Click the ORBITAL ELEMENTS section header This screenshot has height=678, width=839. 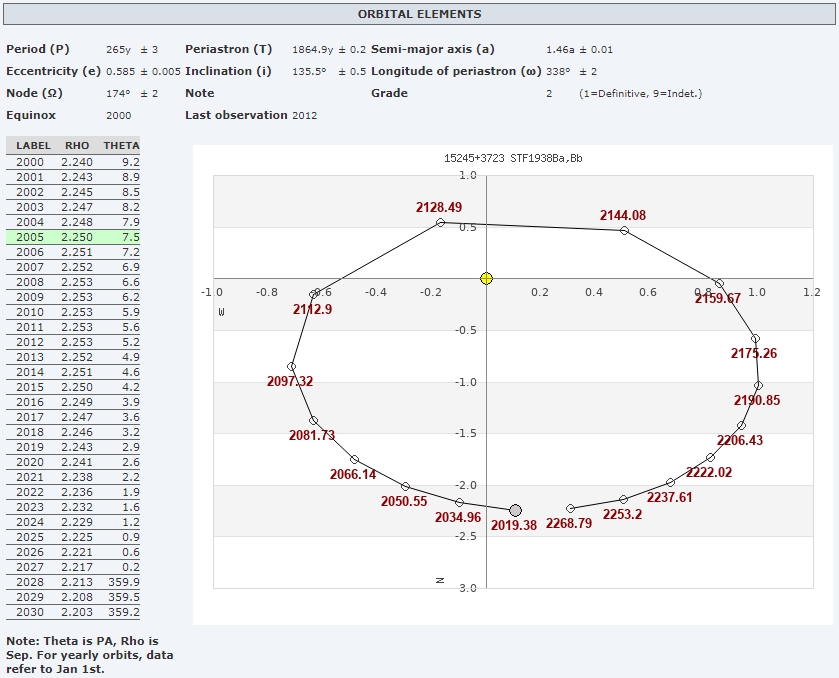click(x=419, y=14)
